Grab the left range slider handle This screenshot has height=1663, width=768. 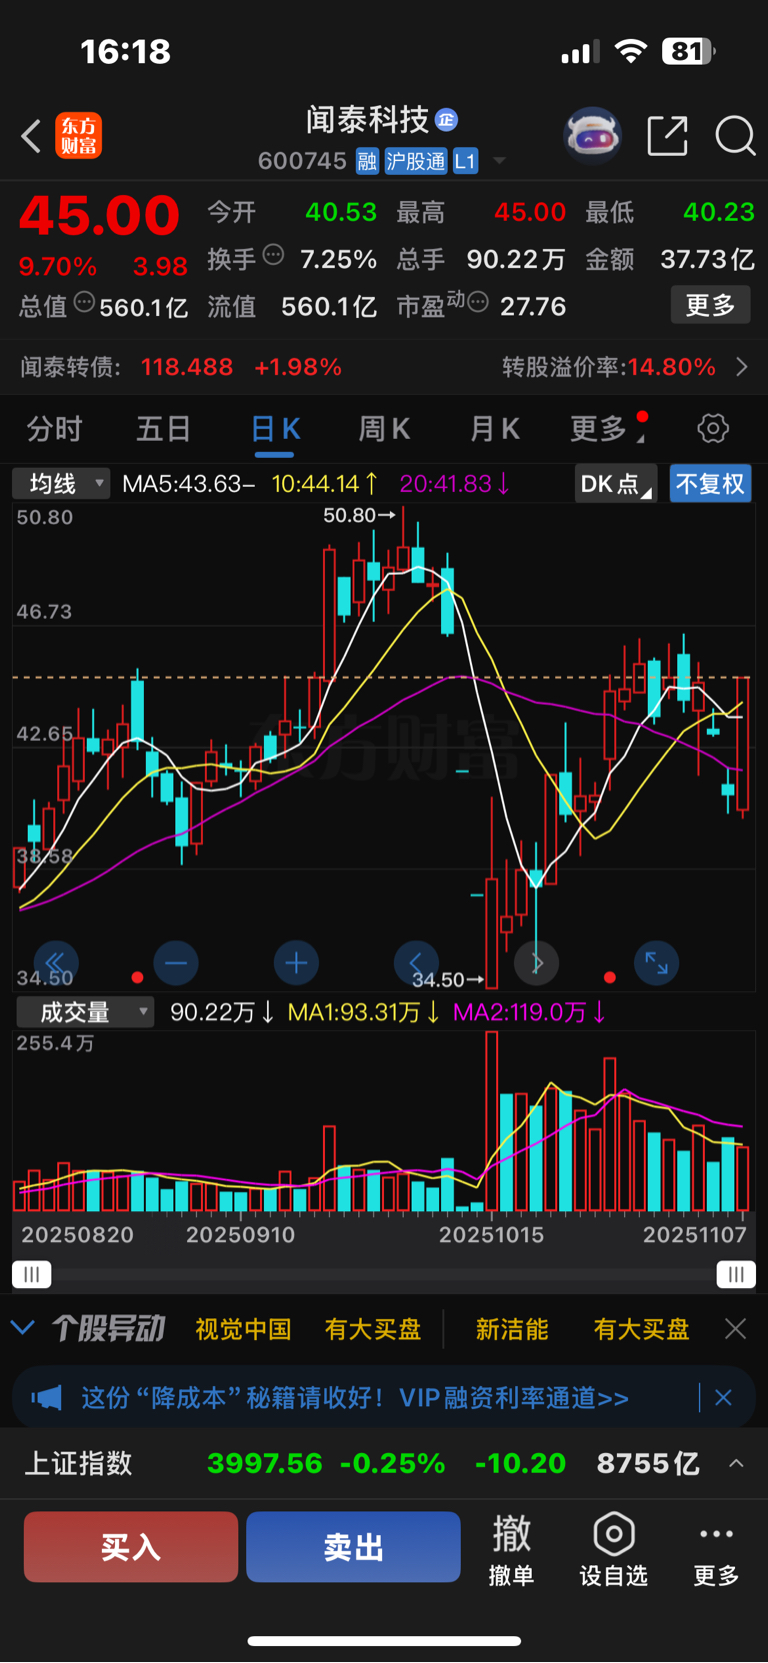[x=32, y=1274]
